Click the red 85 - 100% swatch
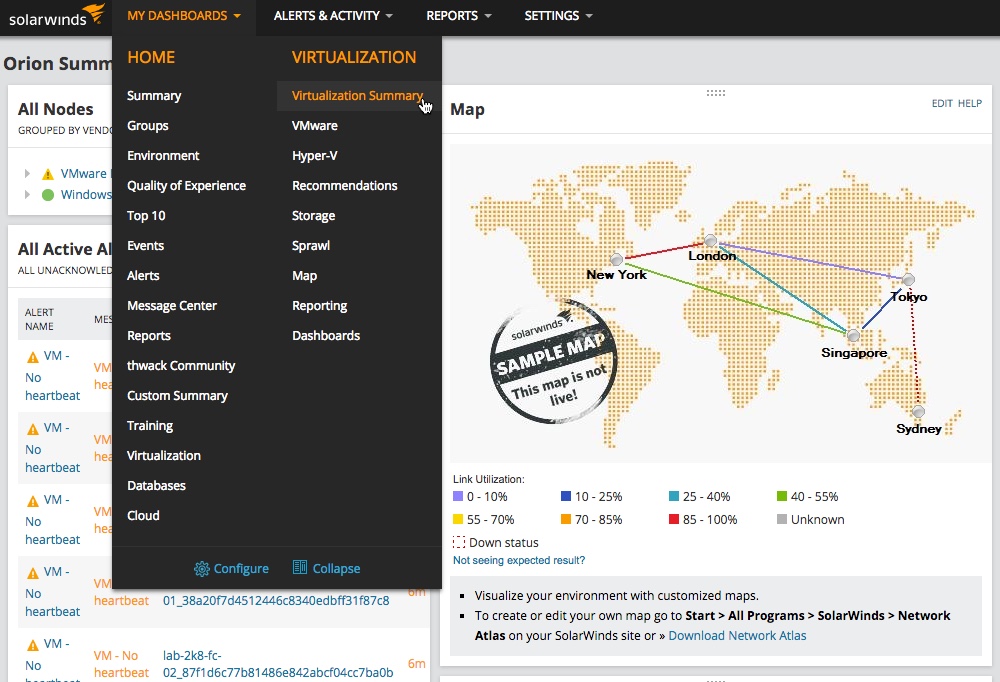The height and width of the screenshot is (682, 1000). (673, 519)
